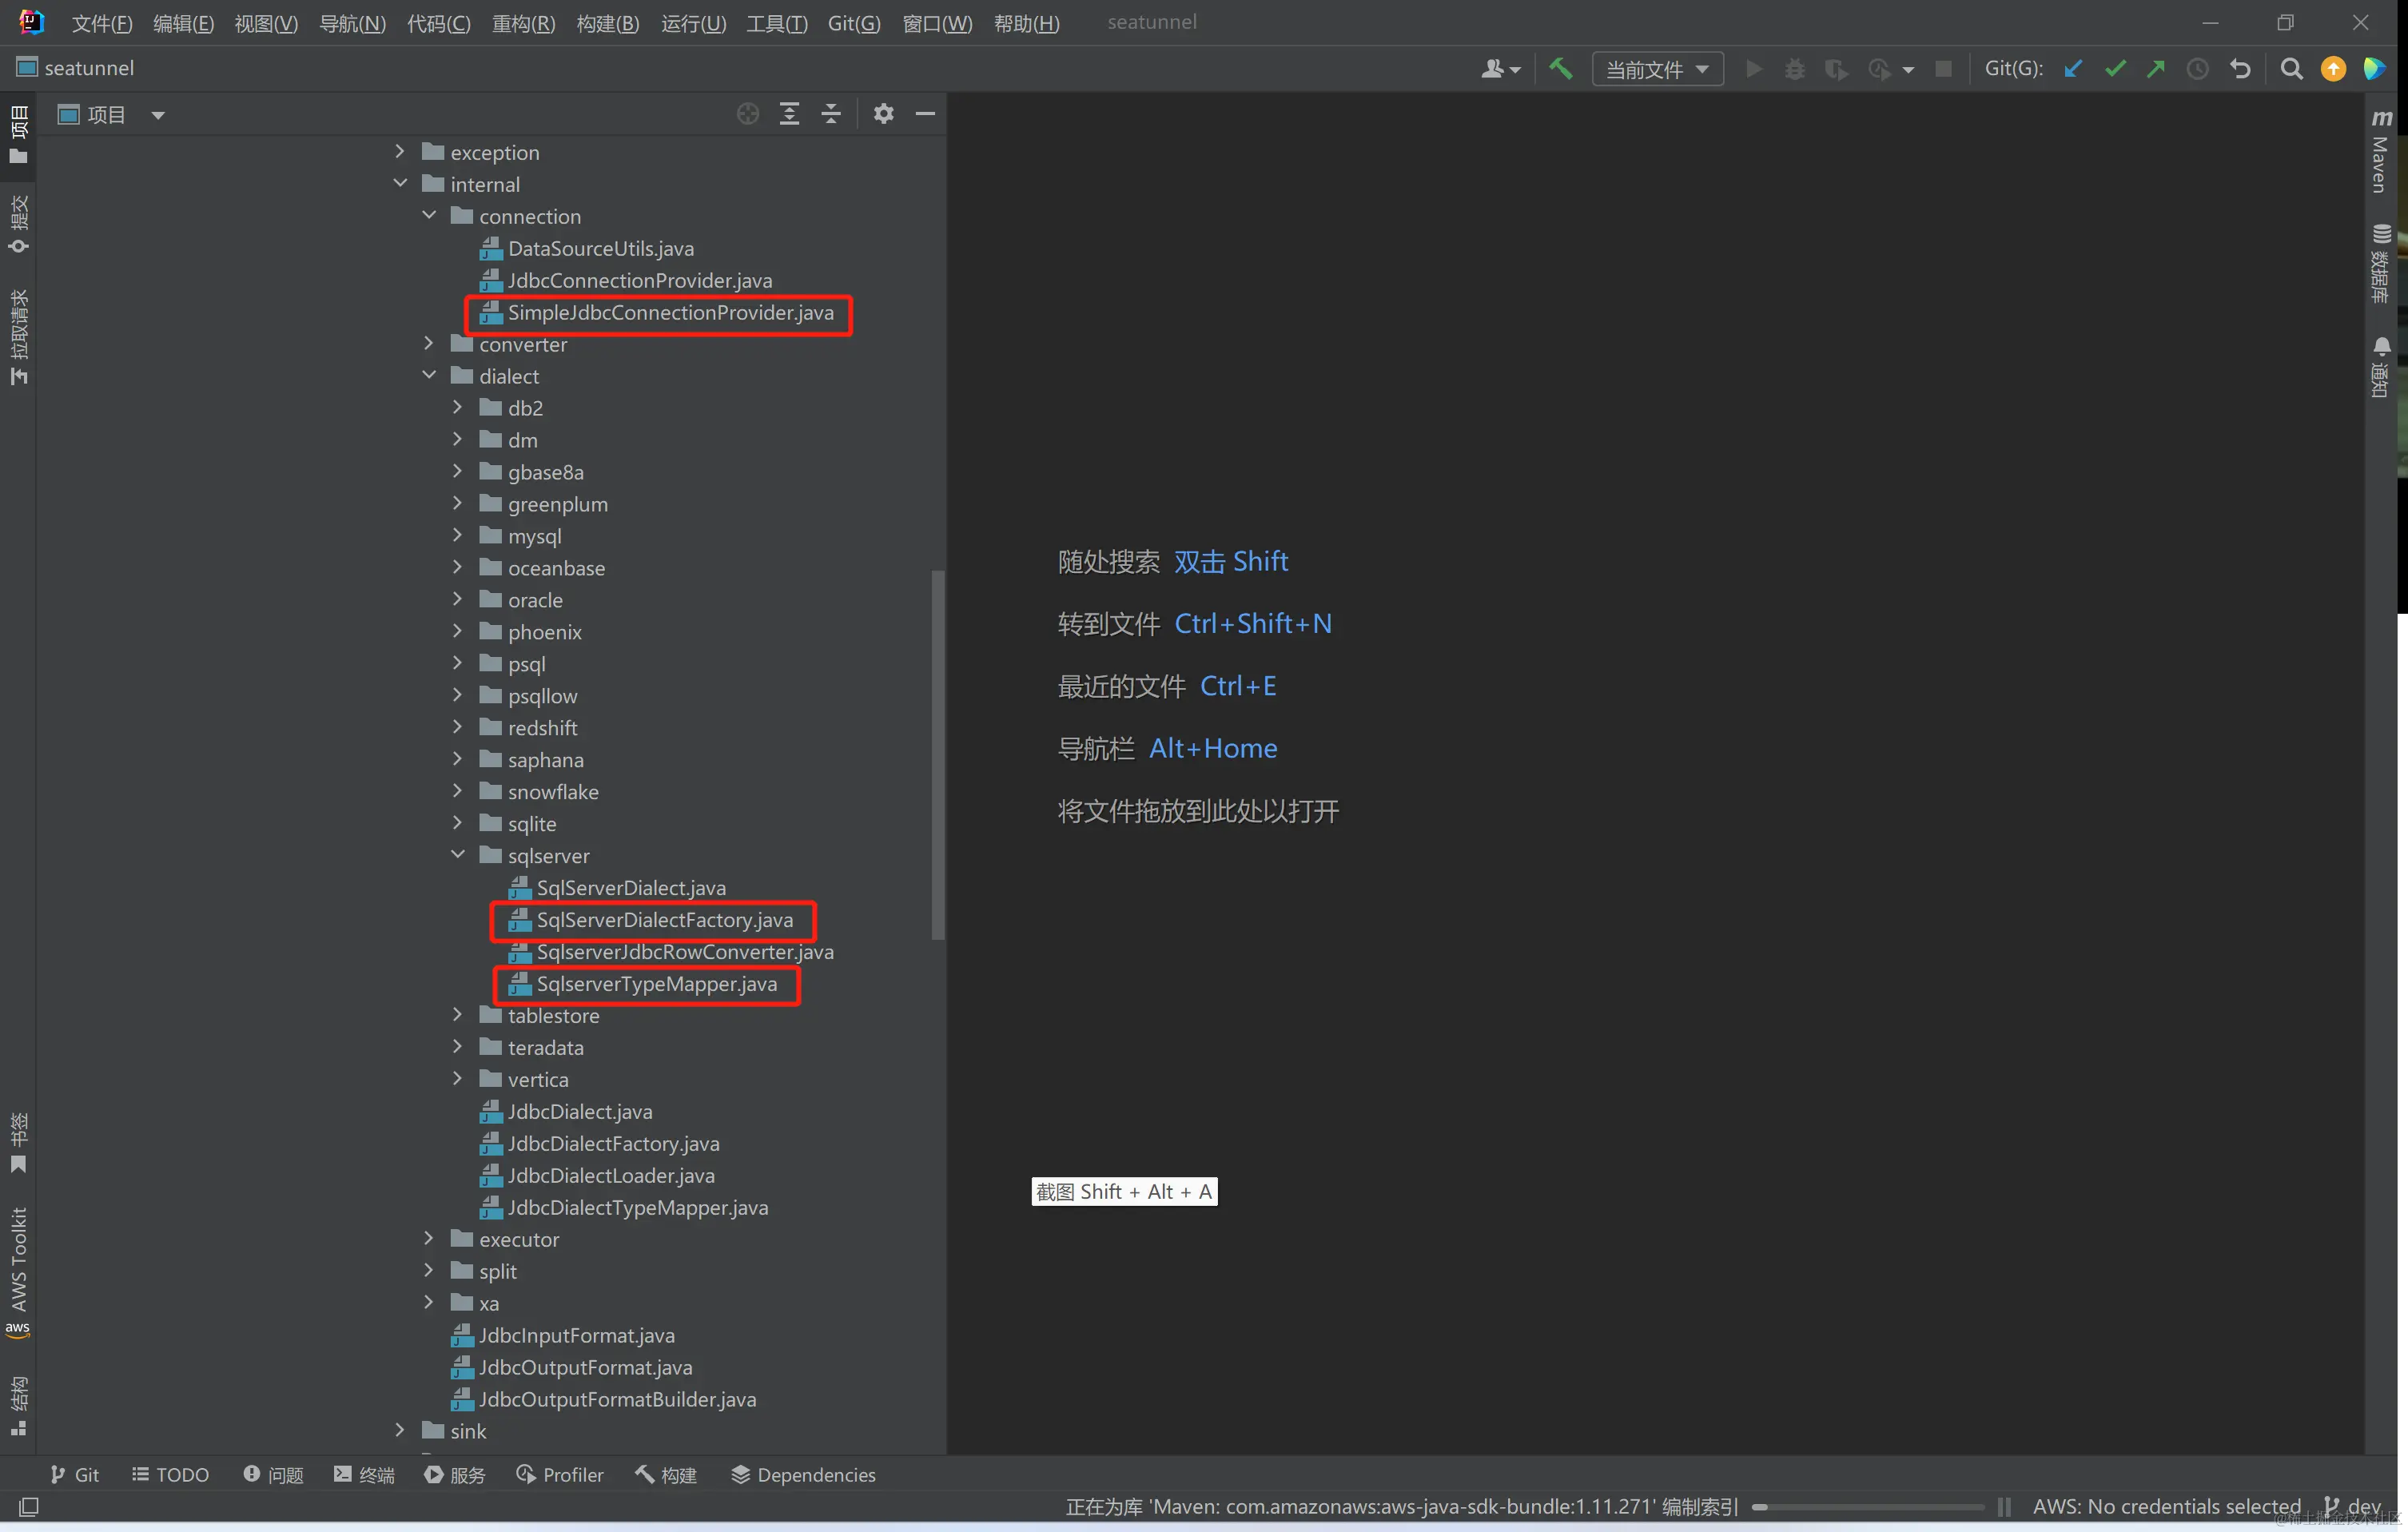
Task: Expand the mysql folder
Action: [458, 536]
